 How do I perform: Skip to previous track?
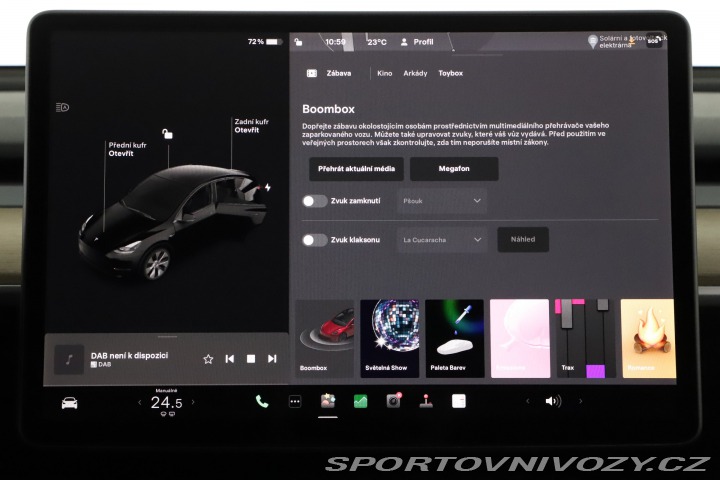[230, 359]
